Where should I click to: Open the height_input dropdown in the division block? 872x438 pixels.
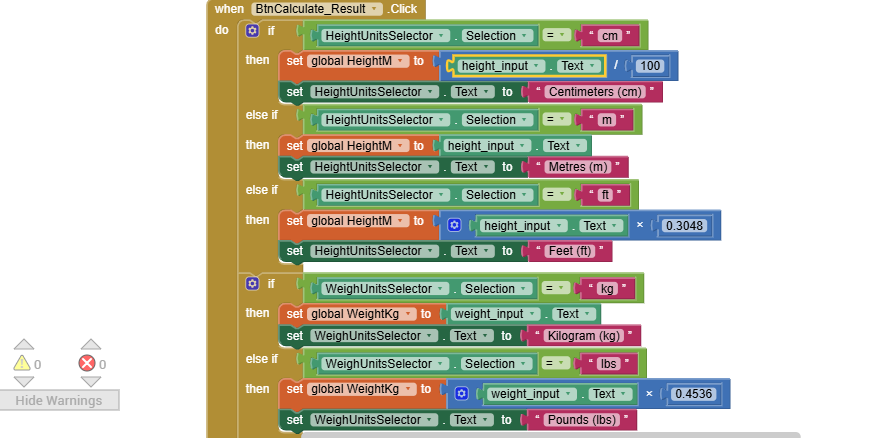[537, 66]
